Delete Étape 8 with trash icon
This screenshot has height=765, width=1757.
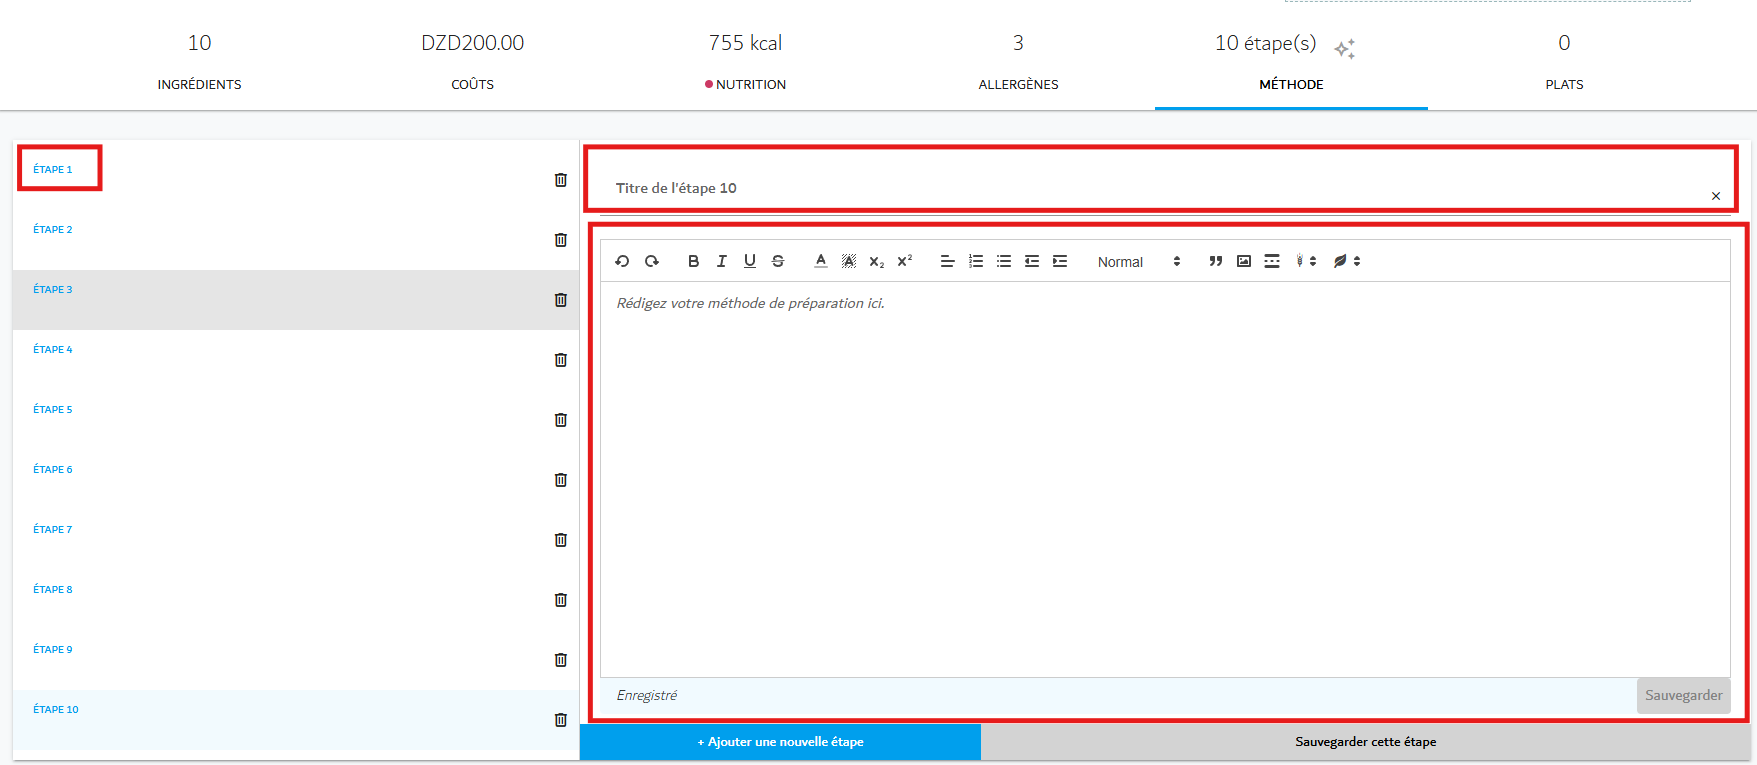click(561, 600)
